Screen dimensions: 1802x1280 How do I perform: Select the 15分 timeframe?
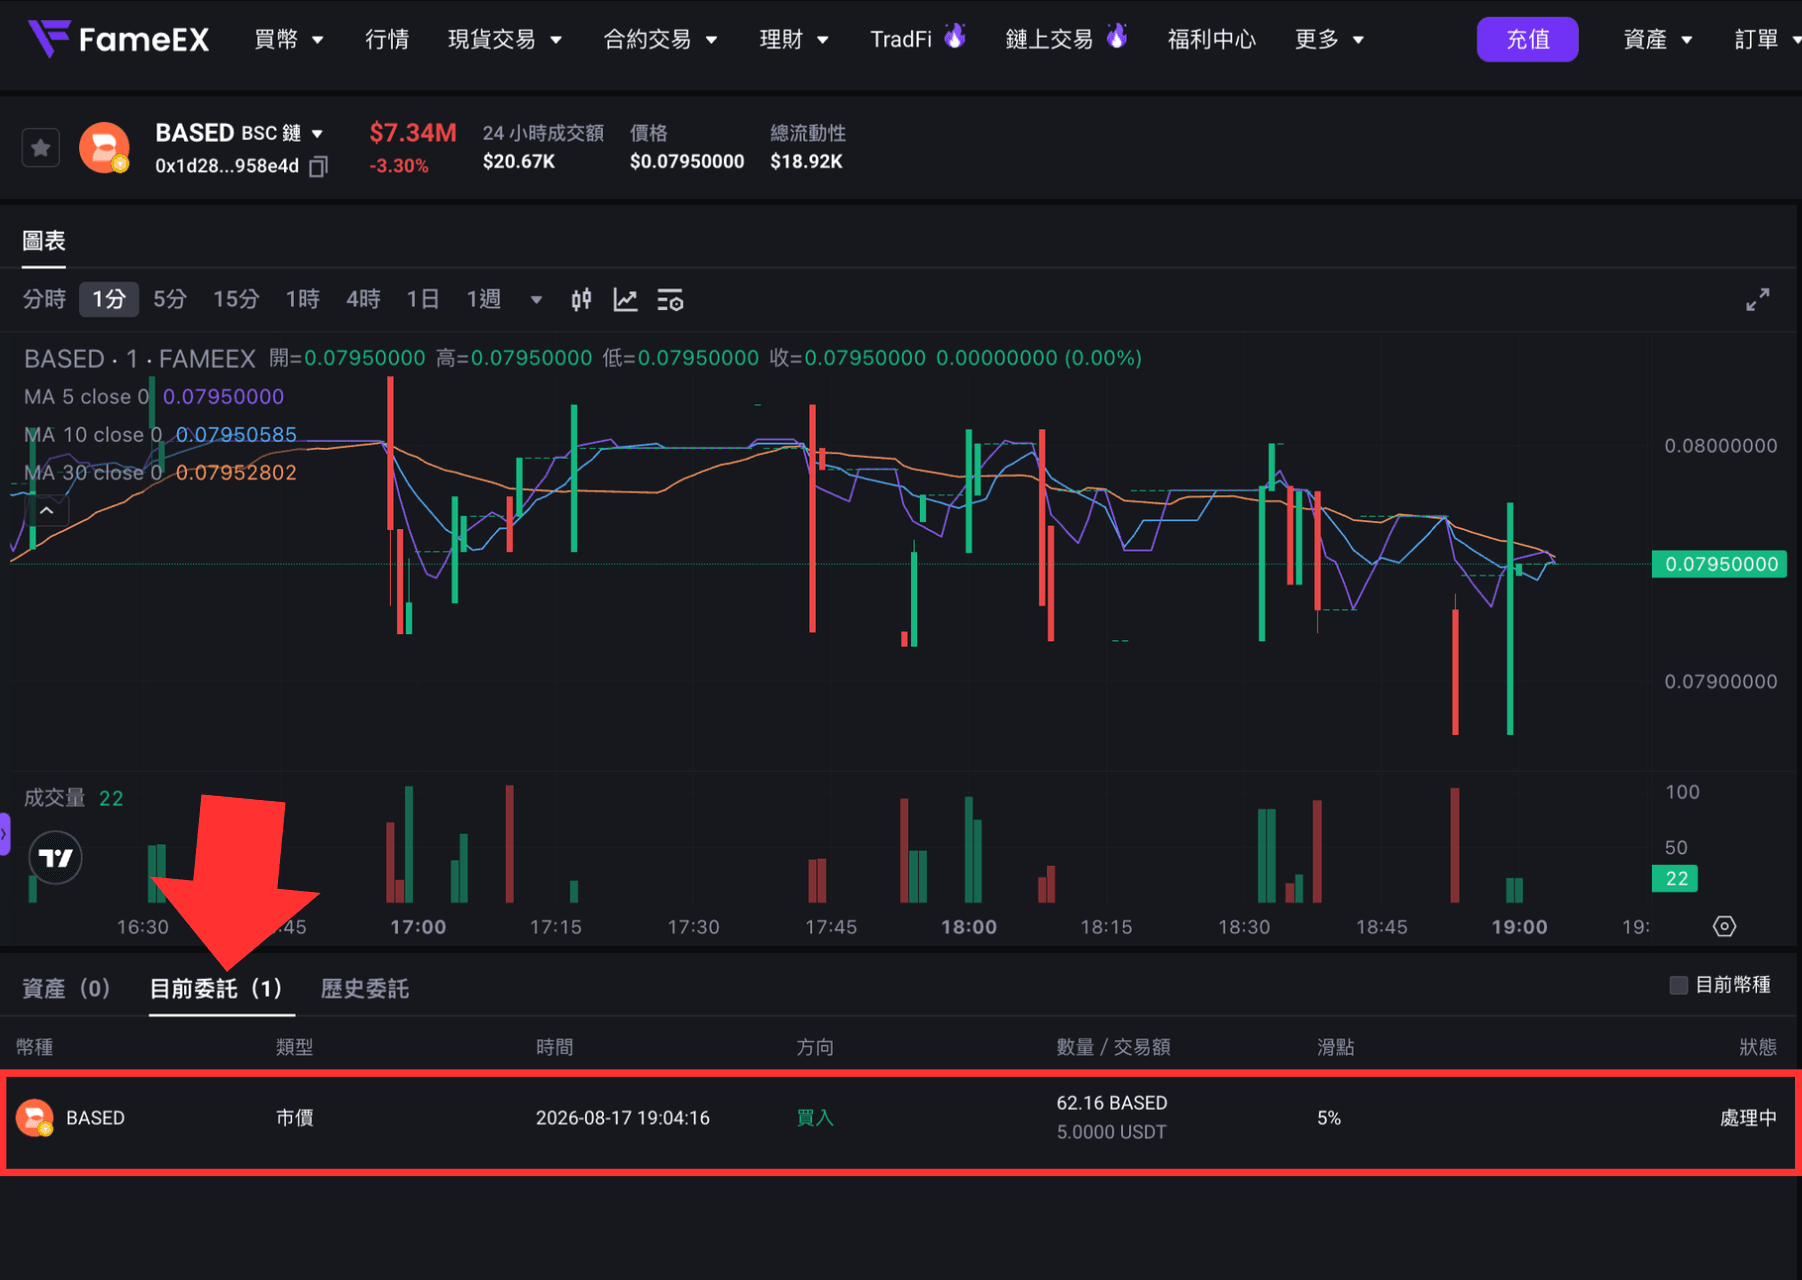click(x=236, y=300)
